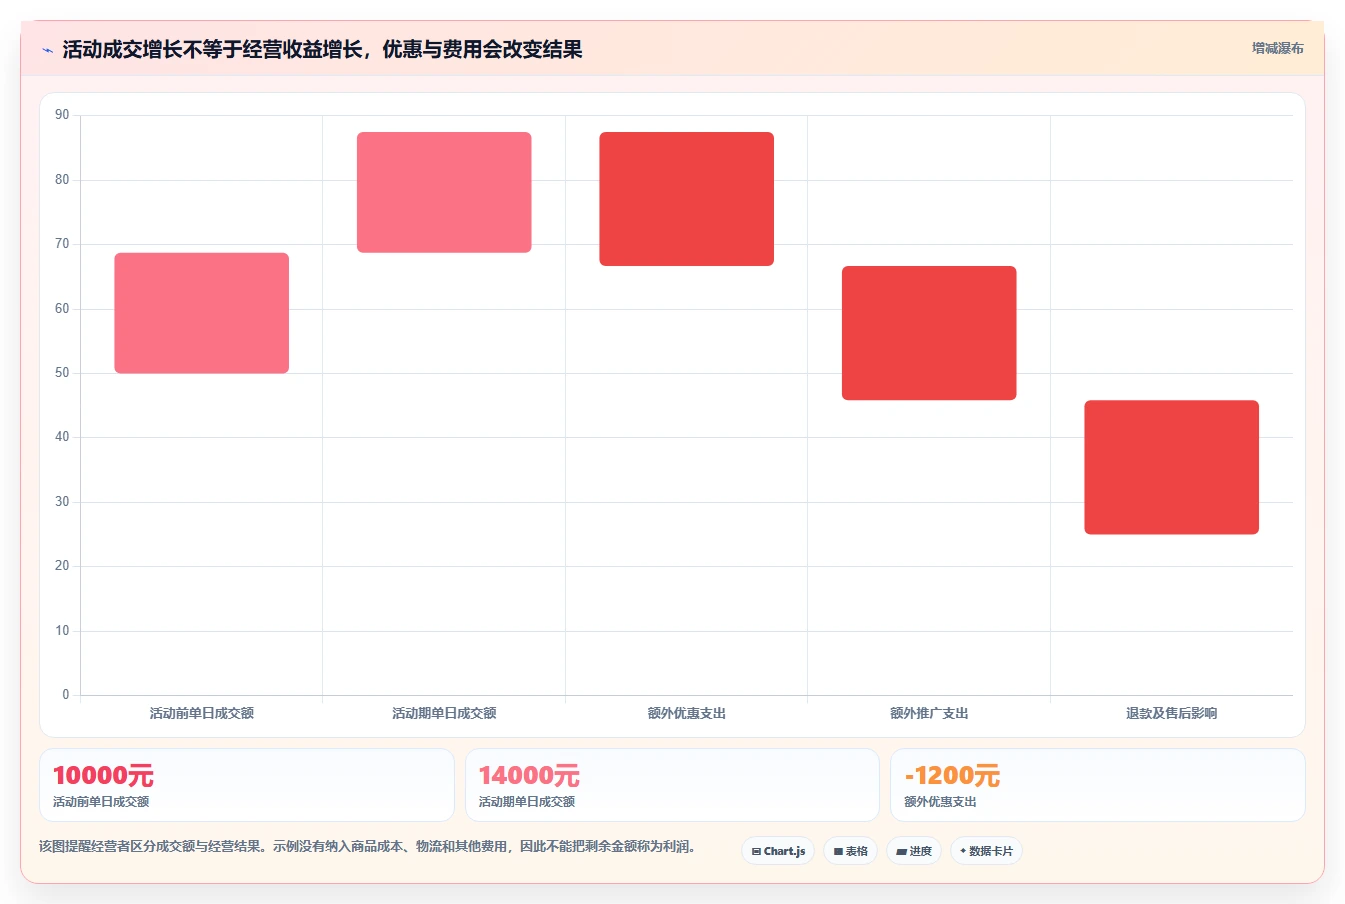Click the y-axis value 90
This screenshot has height=904, width=1345.
coord(62,115)
